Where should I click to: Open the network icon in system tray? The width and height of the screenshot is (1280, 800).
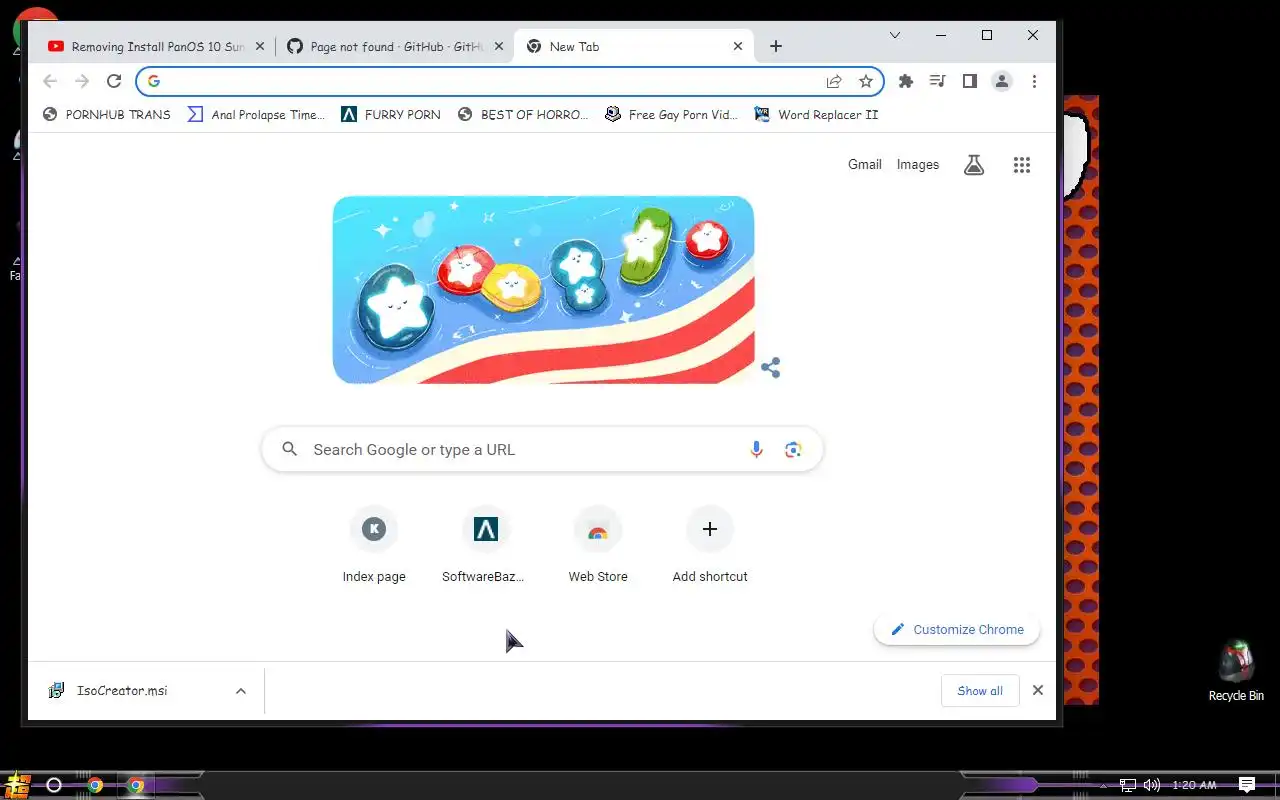[x=1127, y=785]
